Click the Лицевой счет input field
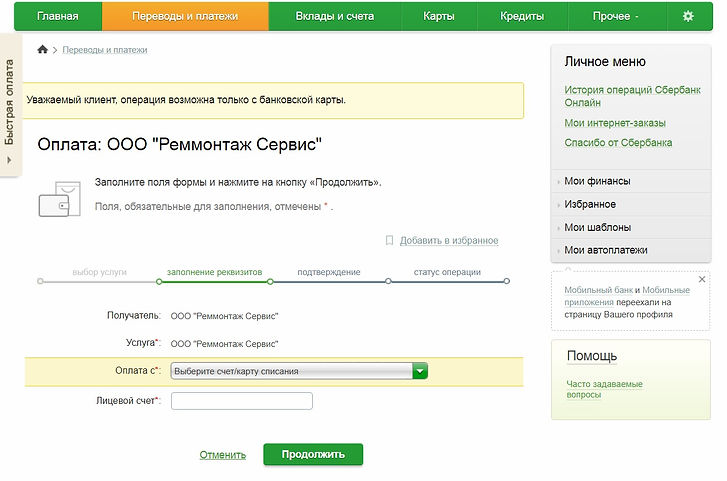The height and width of the screenshot is (481, 727). coord(242,401)
